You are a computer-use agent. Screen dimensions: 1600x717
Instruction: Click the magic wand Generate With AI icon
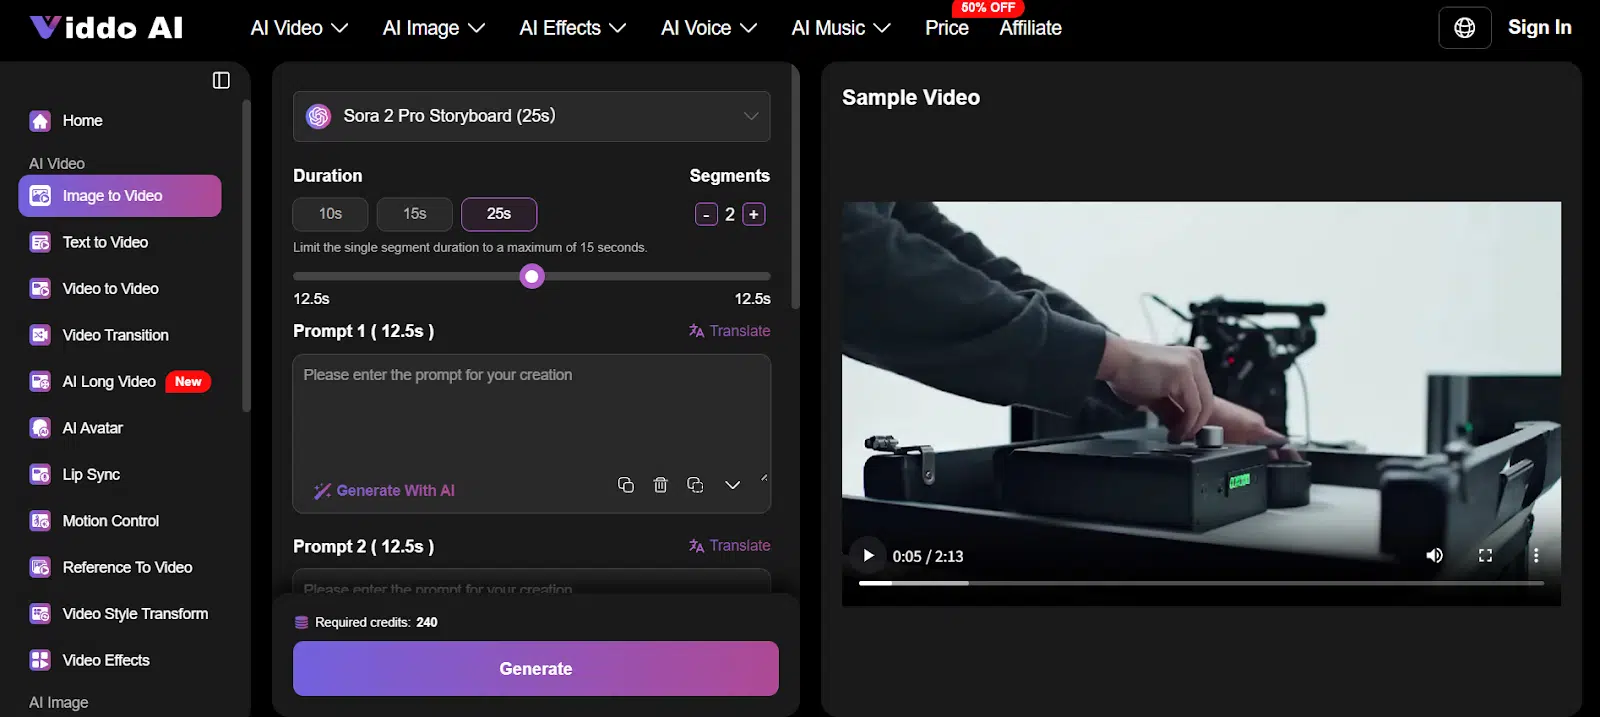coord(322,491)
